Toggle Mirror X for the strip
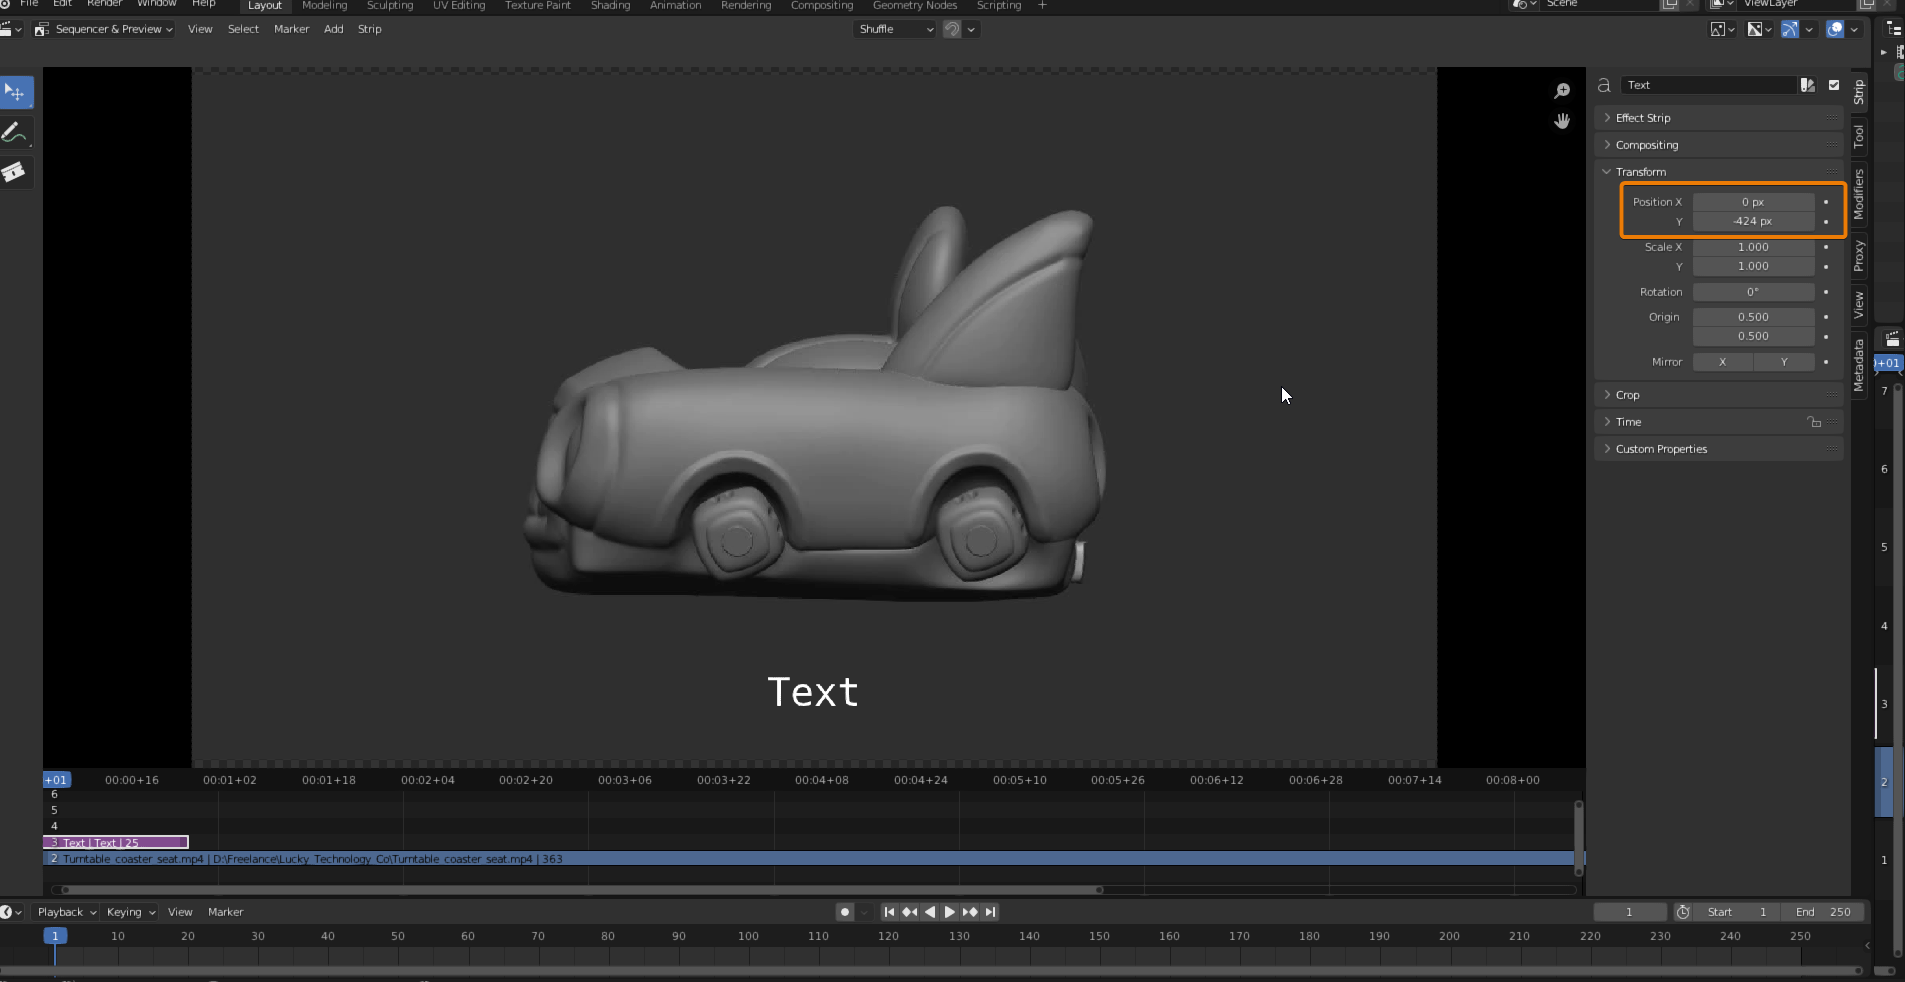This screenshot has height=982, width=1905. (x=1722, y=362)
